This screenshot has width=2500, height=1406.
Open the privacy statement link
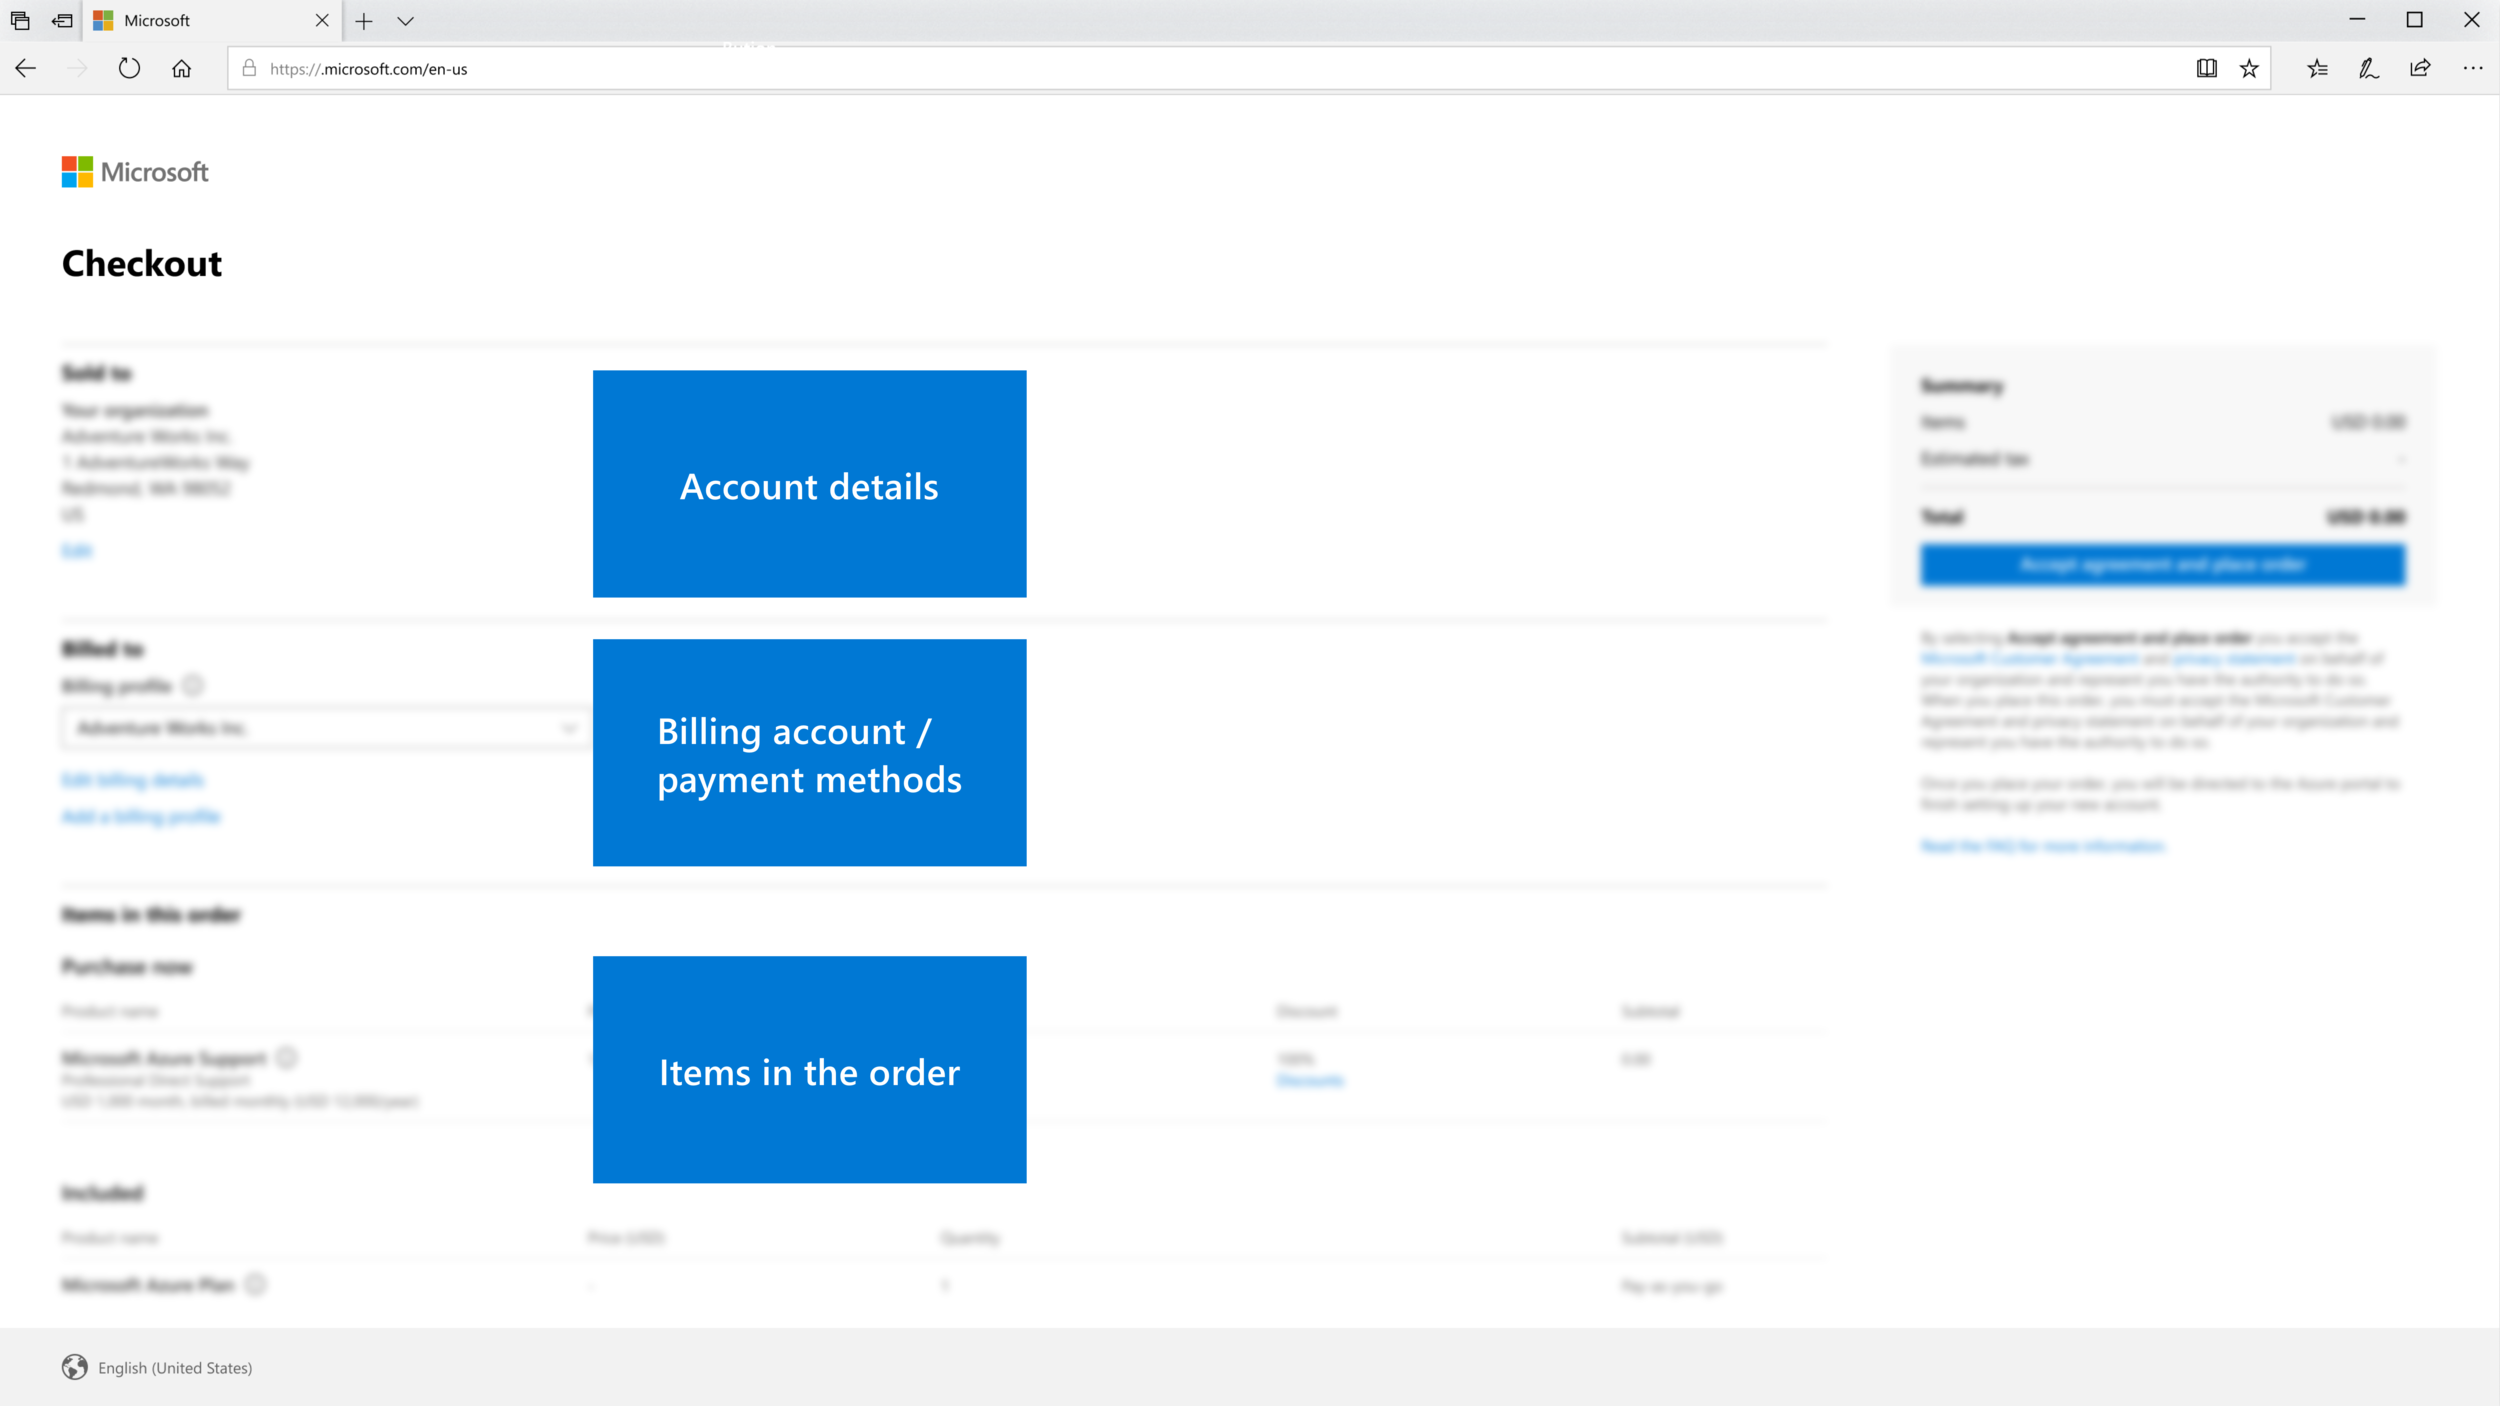pos(2233,659)
